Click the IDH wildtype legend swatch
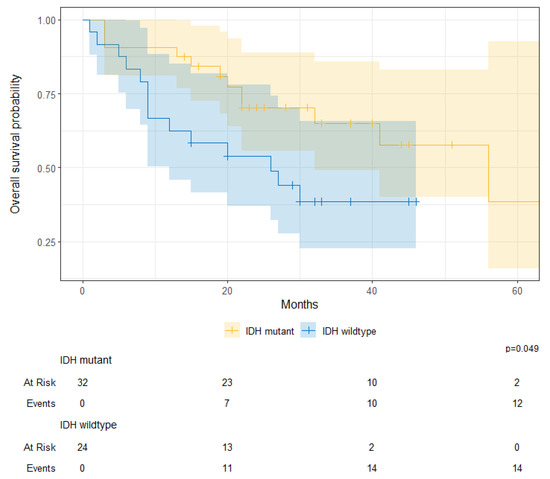Viewport: 550px width, 479px height. tap(308, 330)
